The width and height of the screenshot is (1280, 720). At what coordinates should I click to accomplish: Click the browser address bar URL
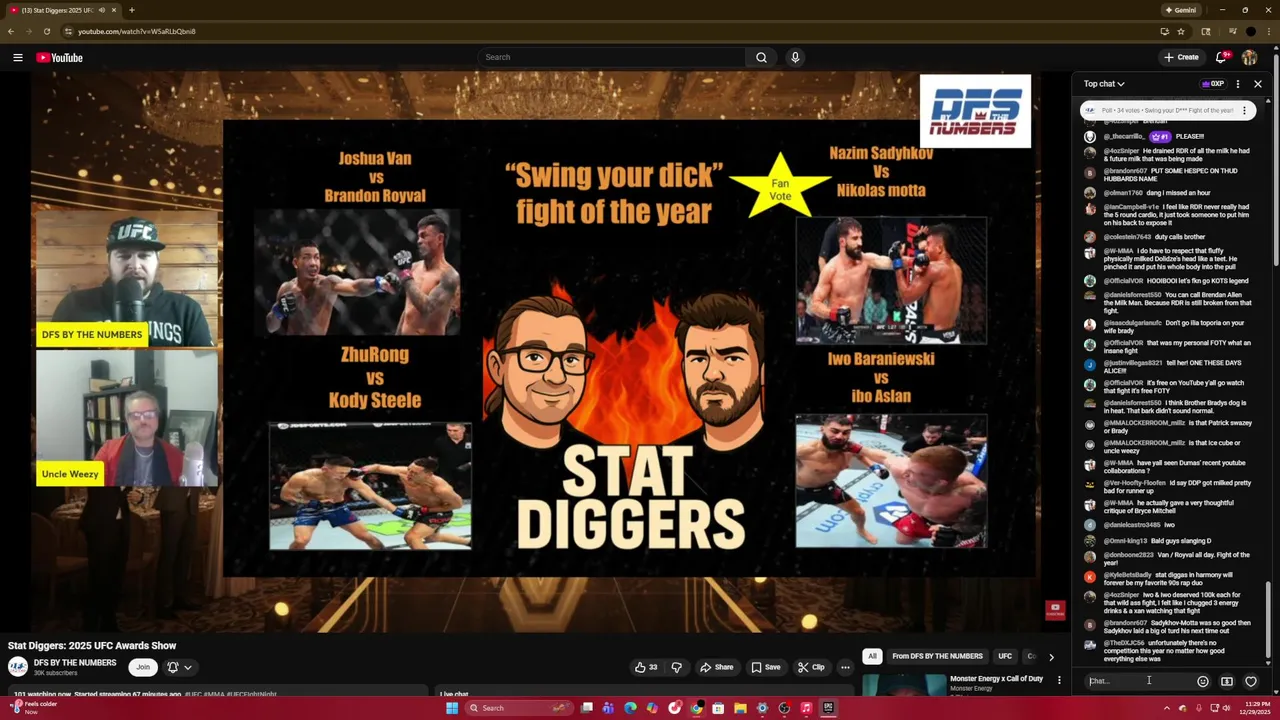(x=137, y=31)
